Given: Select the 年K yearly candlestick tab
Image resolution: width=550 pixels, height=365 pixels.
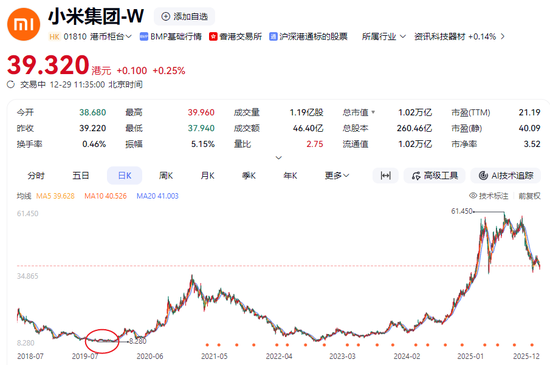Looking at the screenshot, I should point(290,176).
